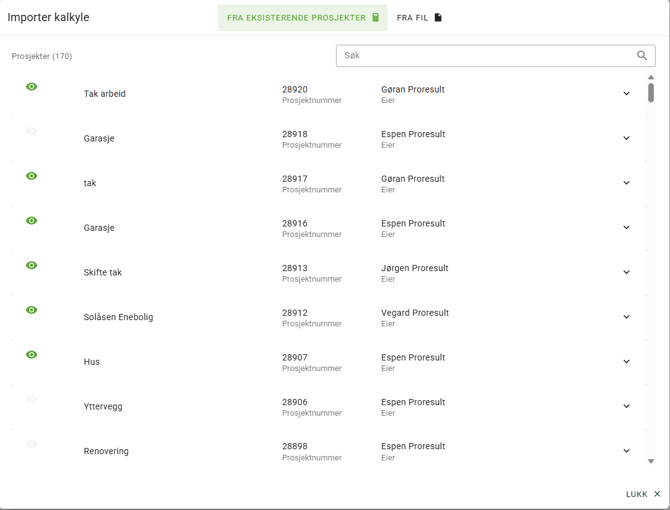Expand the Tak arbeid project row

point(626,94)
